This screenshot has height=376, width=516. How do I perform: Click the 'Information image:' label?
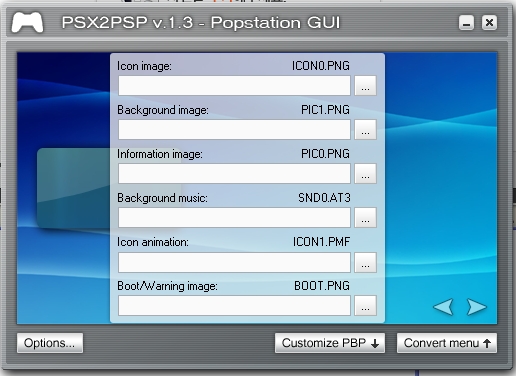[x=160, y=154]
